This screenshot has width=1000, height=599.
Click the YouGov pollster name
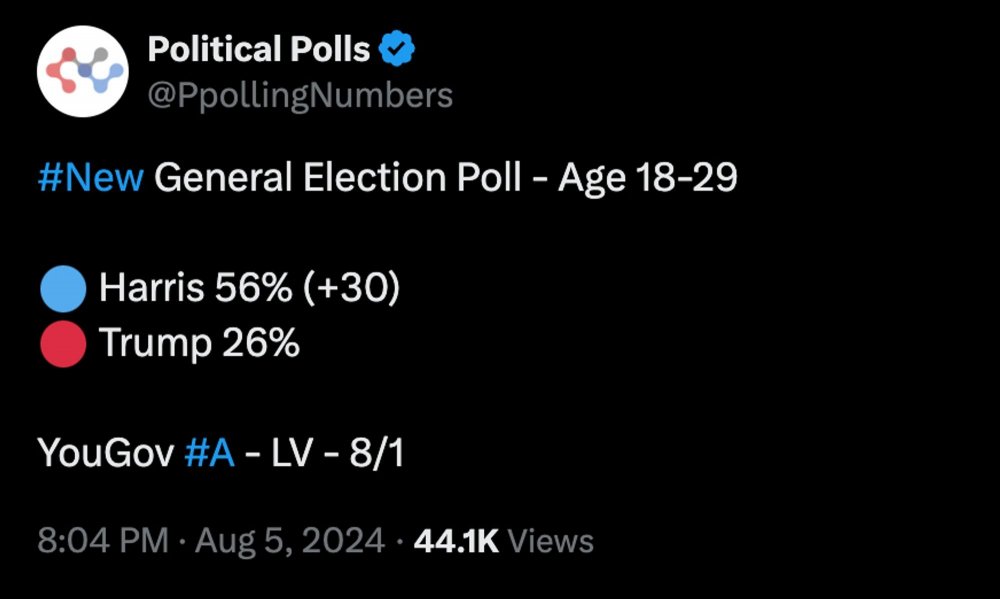coord(106,453)
